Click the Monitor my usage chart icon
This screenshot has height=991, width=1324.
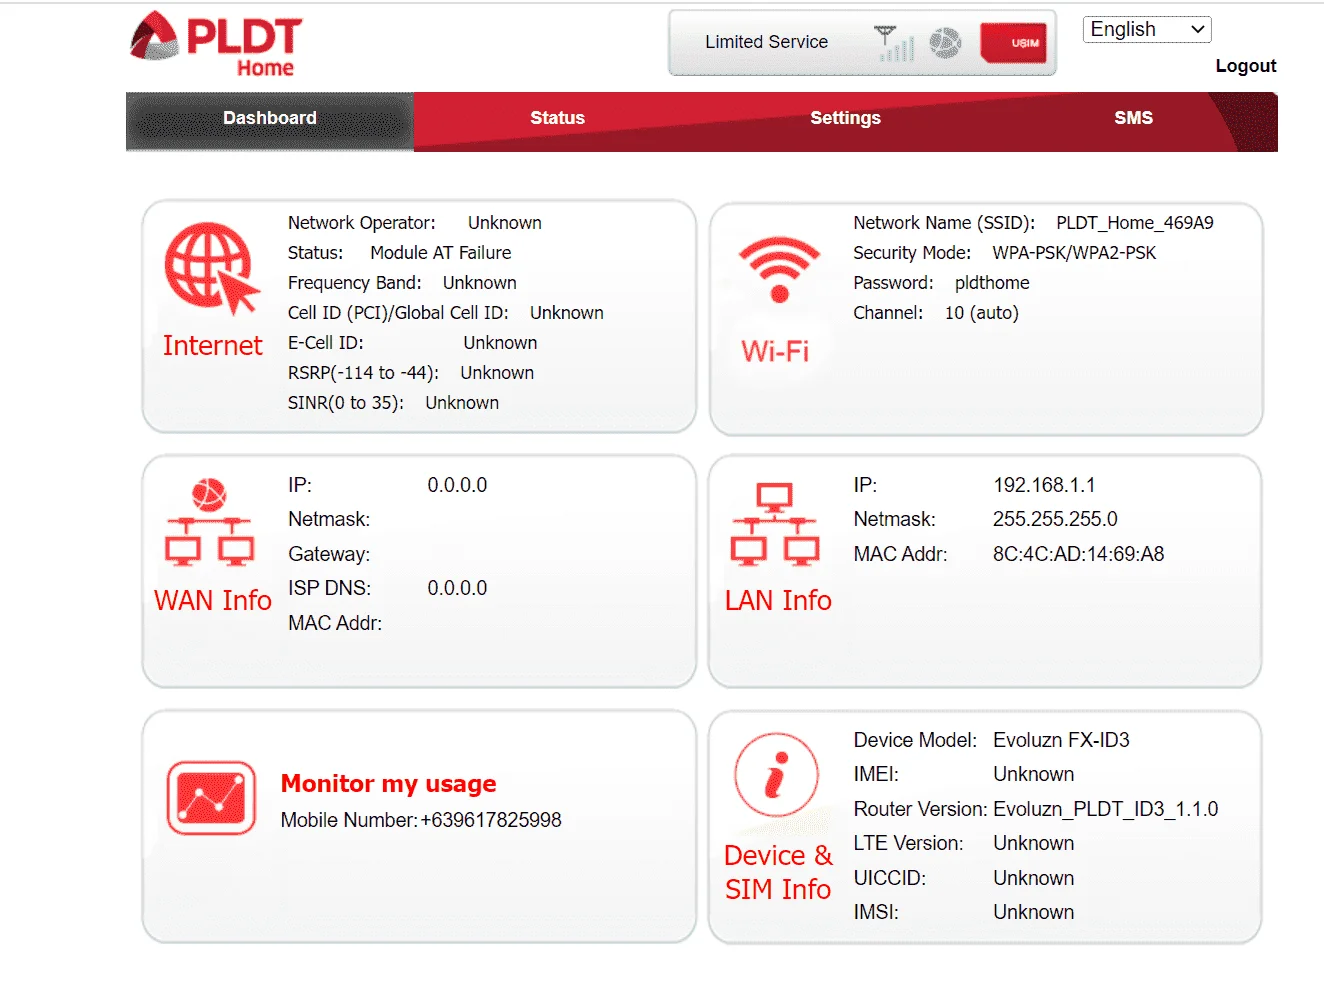tap(211, 797)
